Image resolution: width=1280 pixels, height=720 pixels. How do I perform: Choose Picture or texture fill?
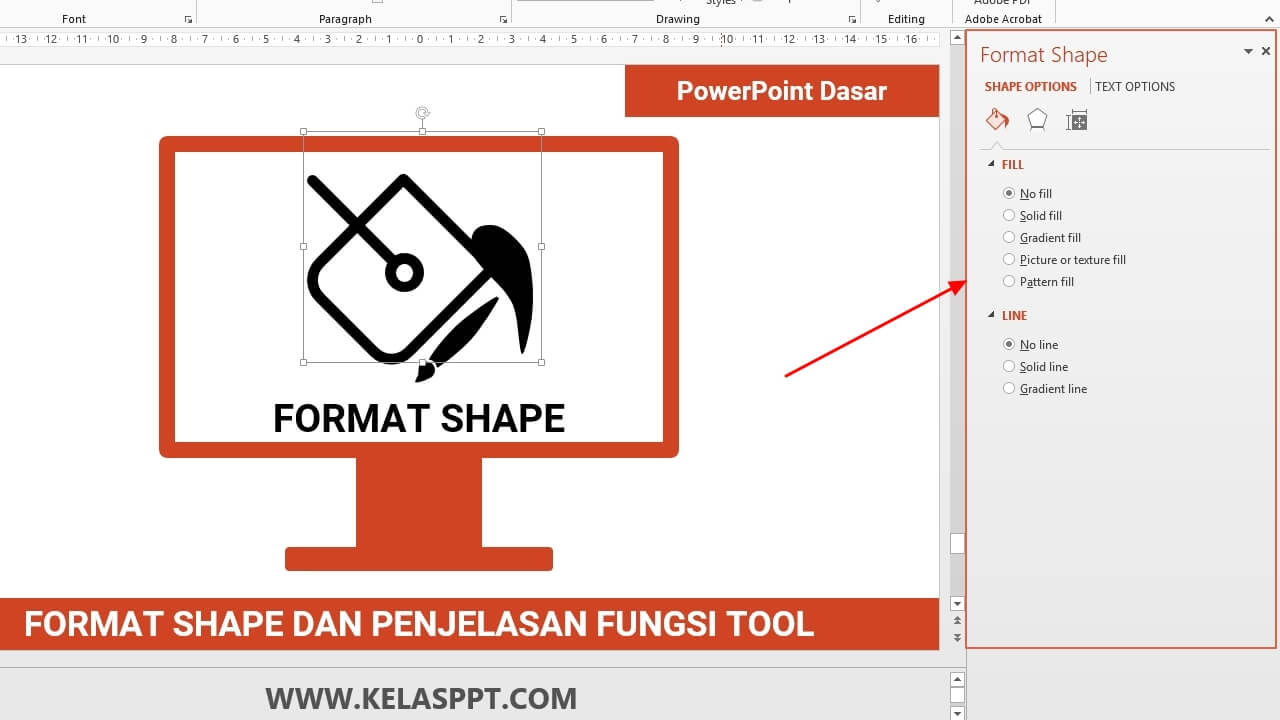tap(1009, 259)
